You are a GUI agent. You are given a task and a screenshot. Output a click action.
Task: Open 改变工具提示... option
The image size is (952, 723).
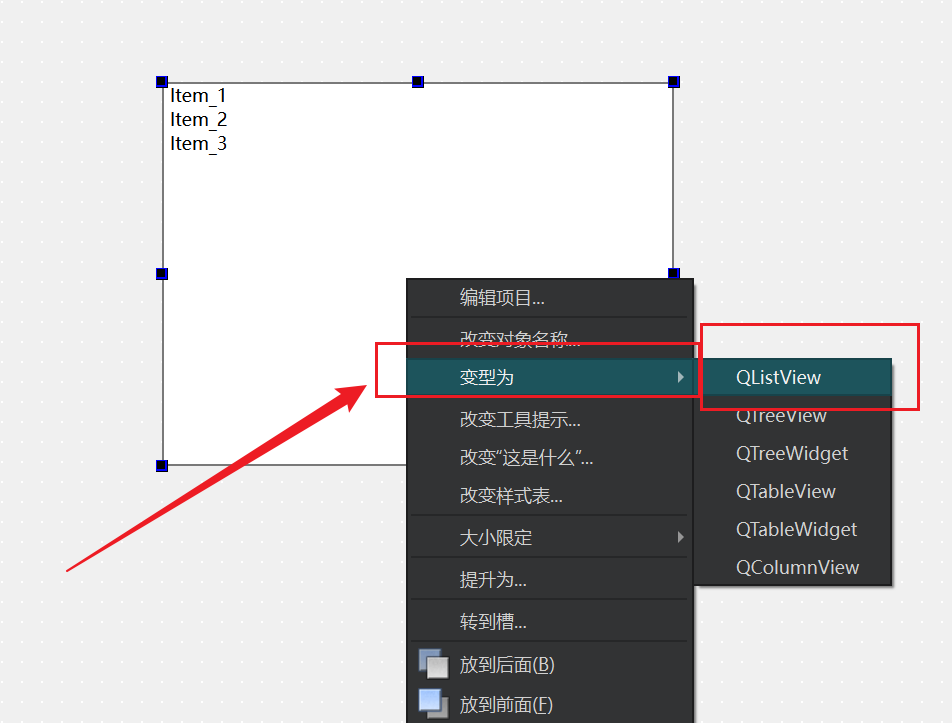(520, 420)
